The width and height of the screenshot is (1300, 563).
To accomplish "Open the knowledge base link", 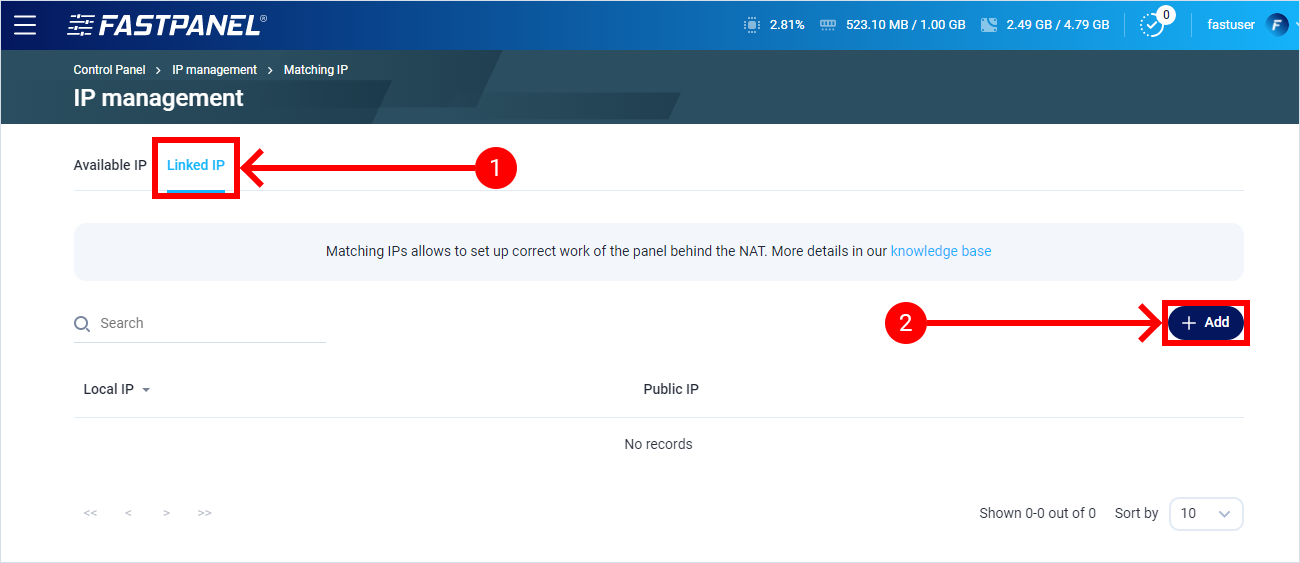I will click(941, 251).
